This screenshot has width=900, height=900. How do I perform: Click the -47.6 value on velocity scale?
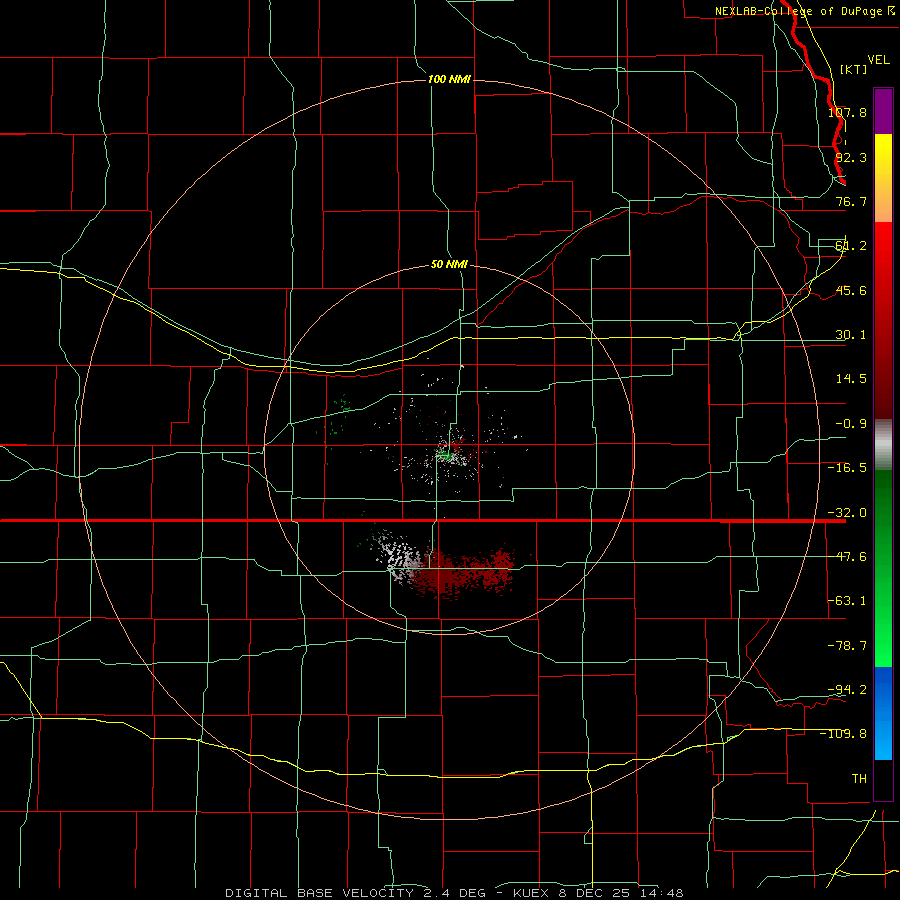[847, 557]
